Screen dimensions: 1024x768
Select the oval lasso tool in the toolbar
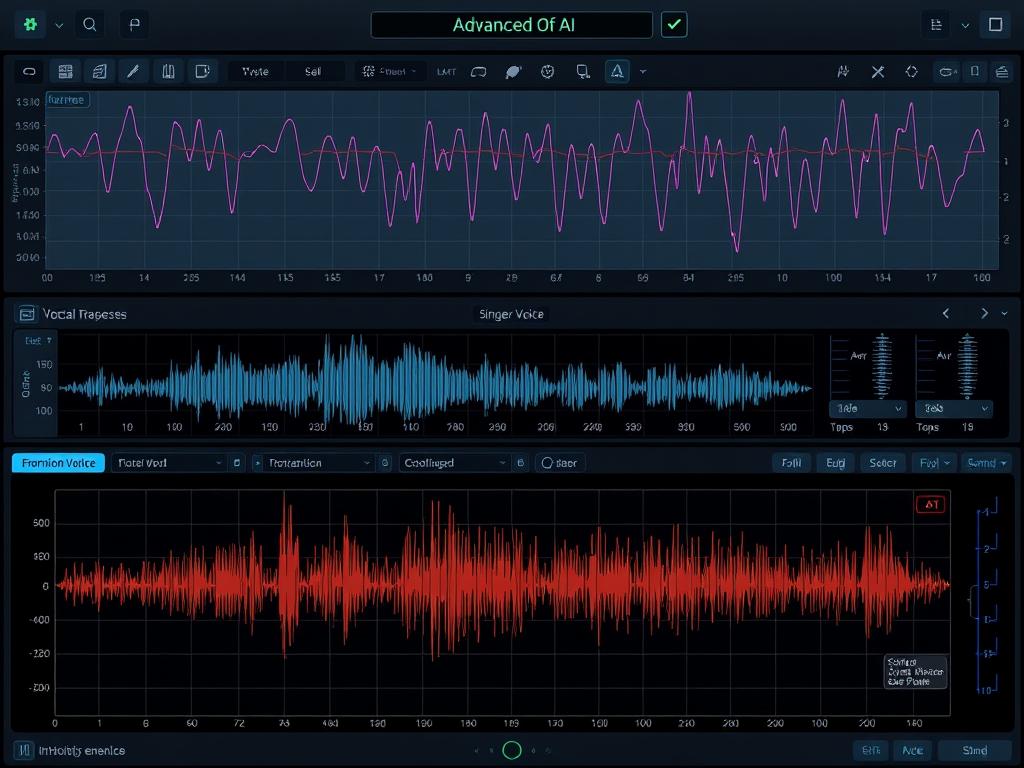[x=29, y=71]
